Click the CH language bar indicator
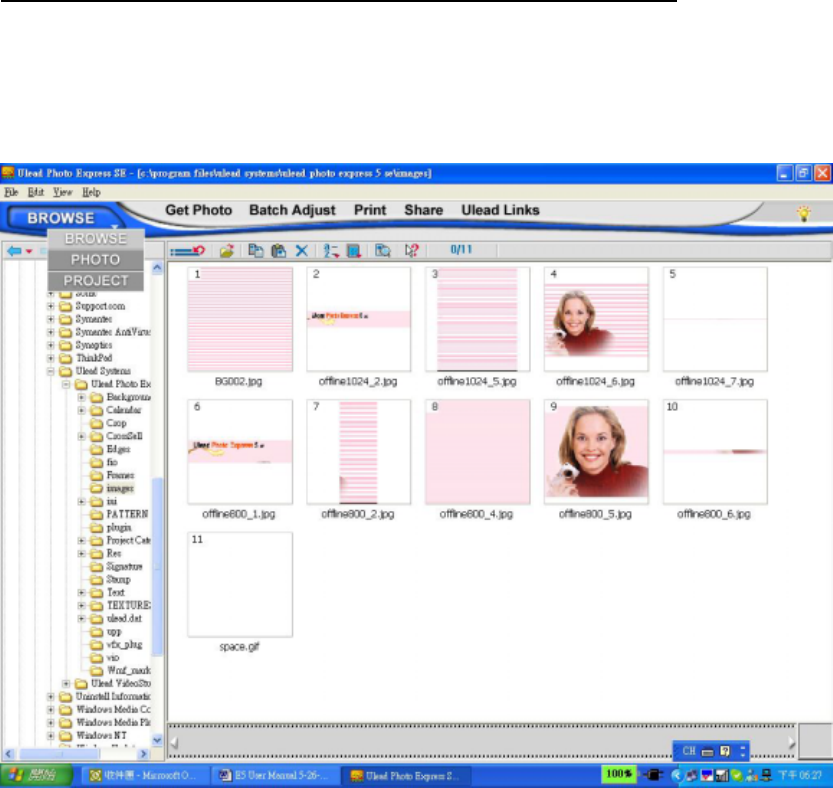The width and height of the screenshot is (833, 788). tap(689, 751)
